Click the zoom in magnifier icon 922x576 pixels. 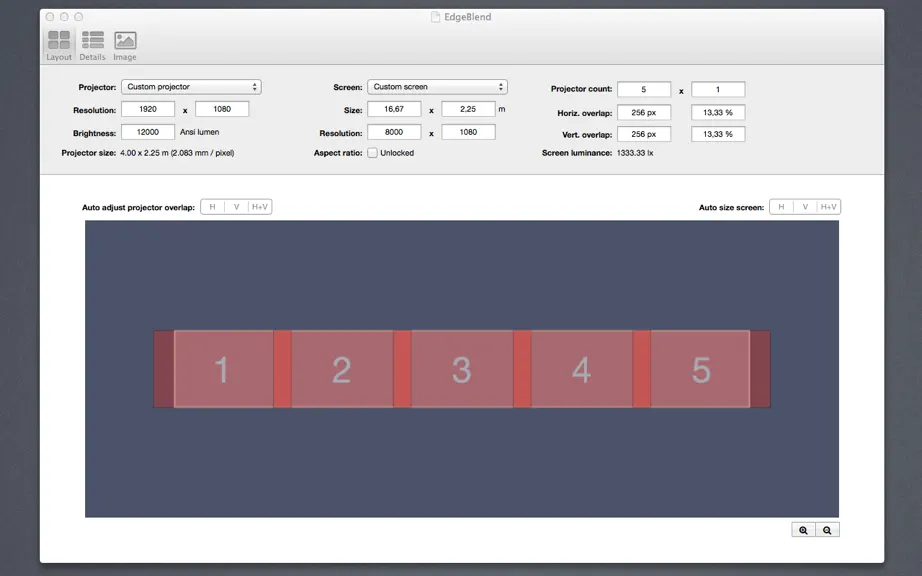click(x=803, y=530)
